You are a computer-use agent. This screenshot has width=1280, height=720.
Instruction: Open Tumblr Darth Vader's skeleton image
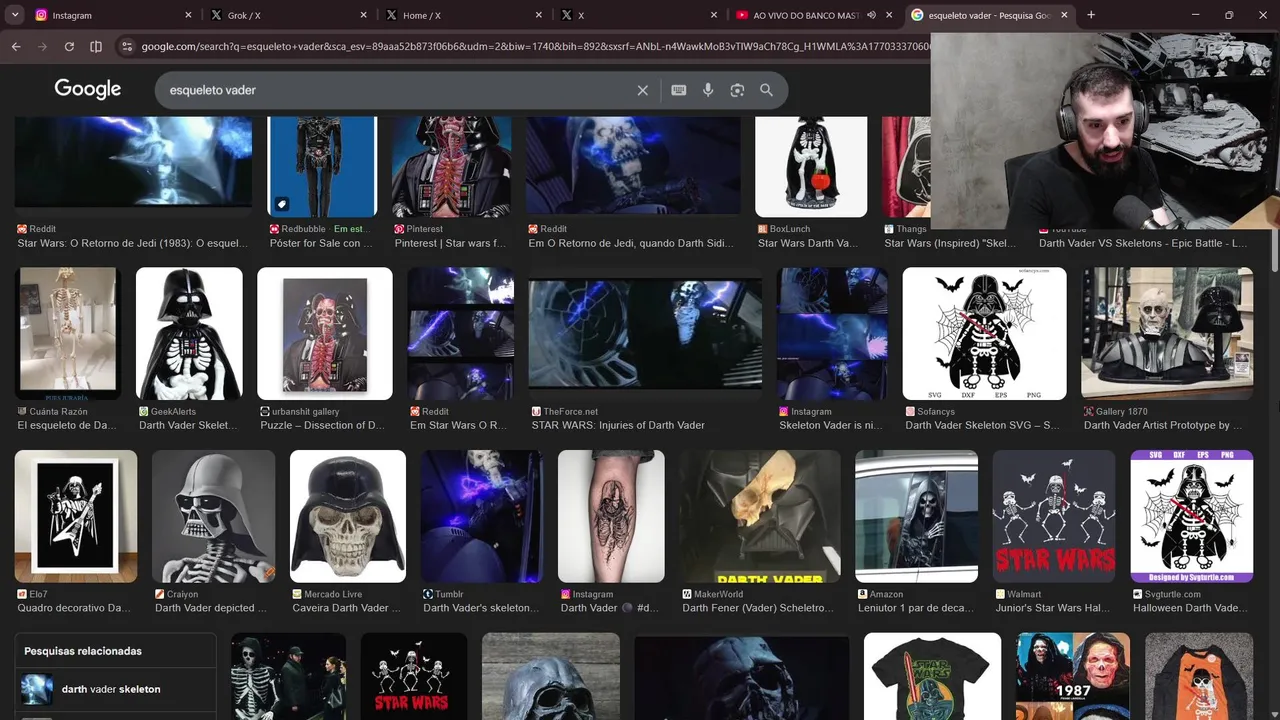click(482, 516)
